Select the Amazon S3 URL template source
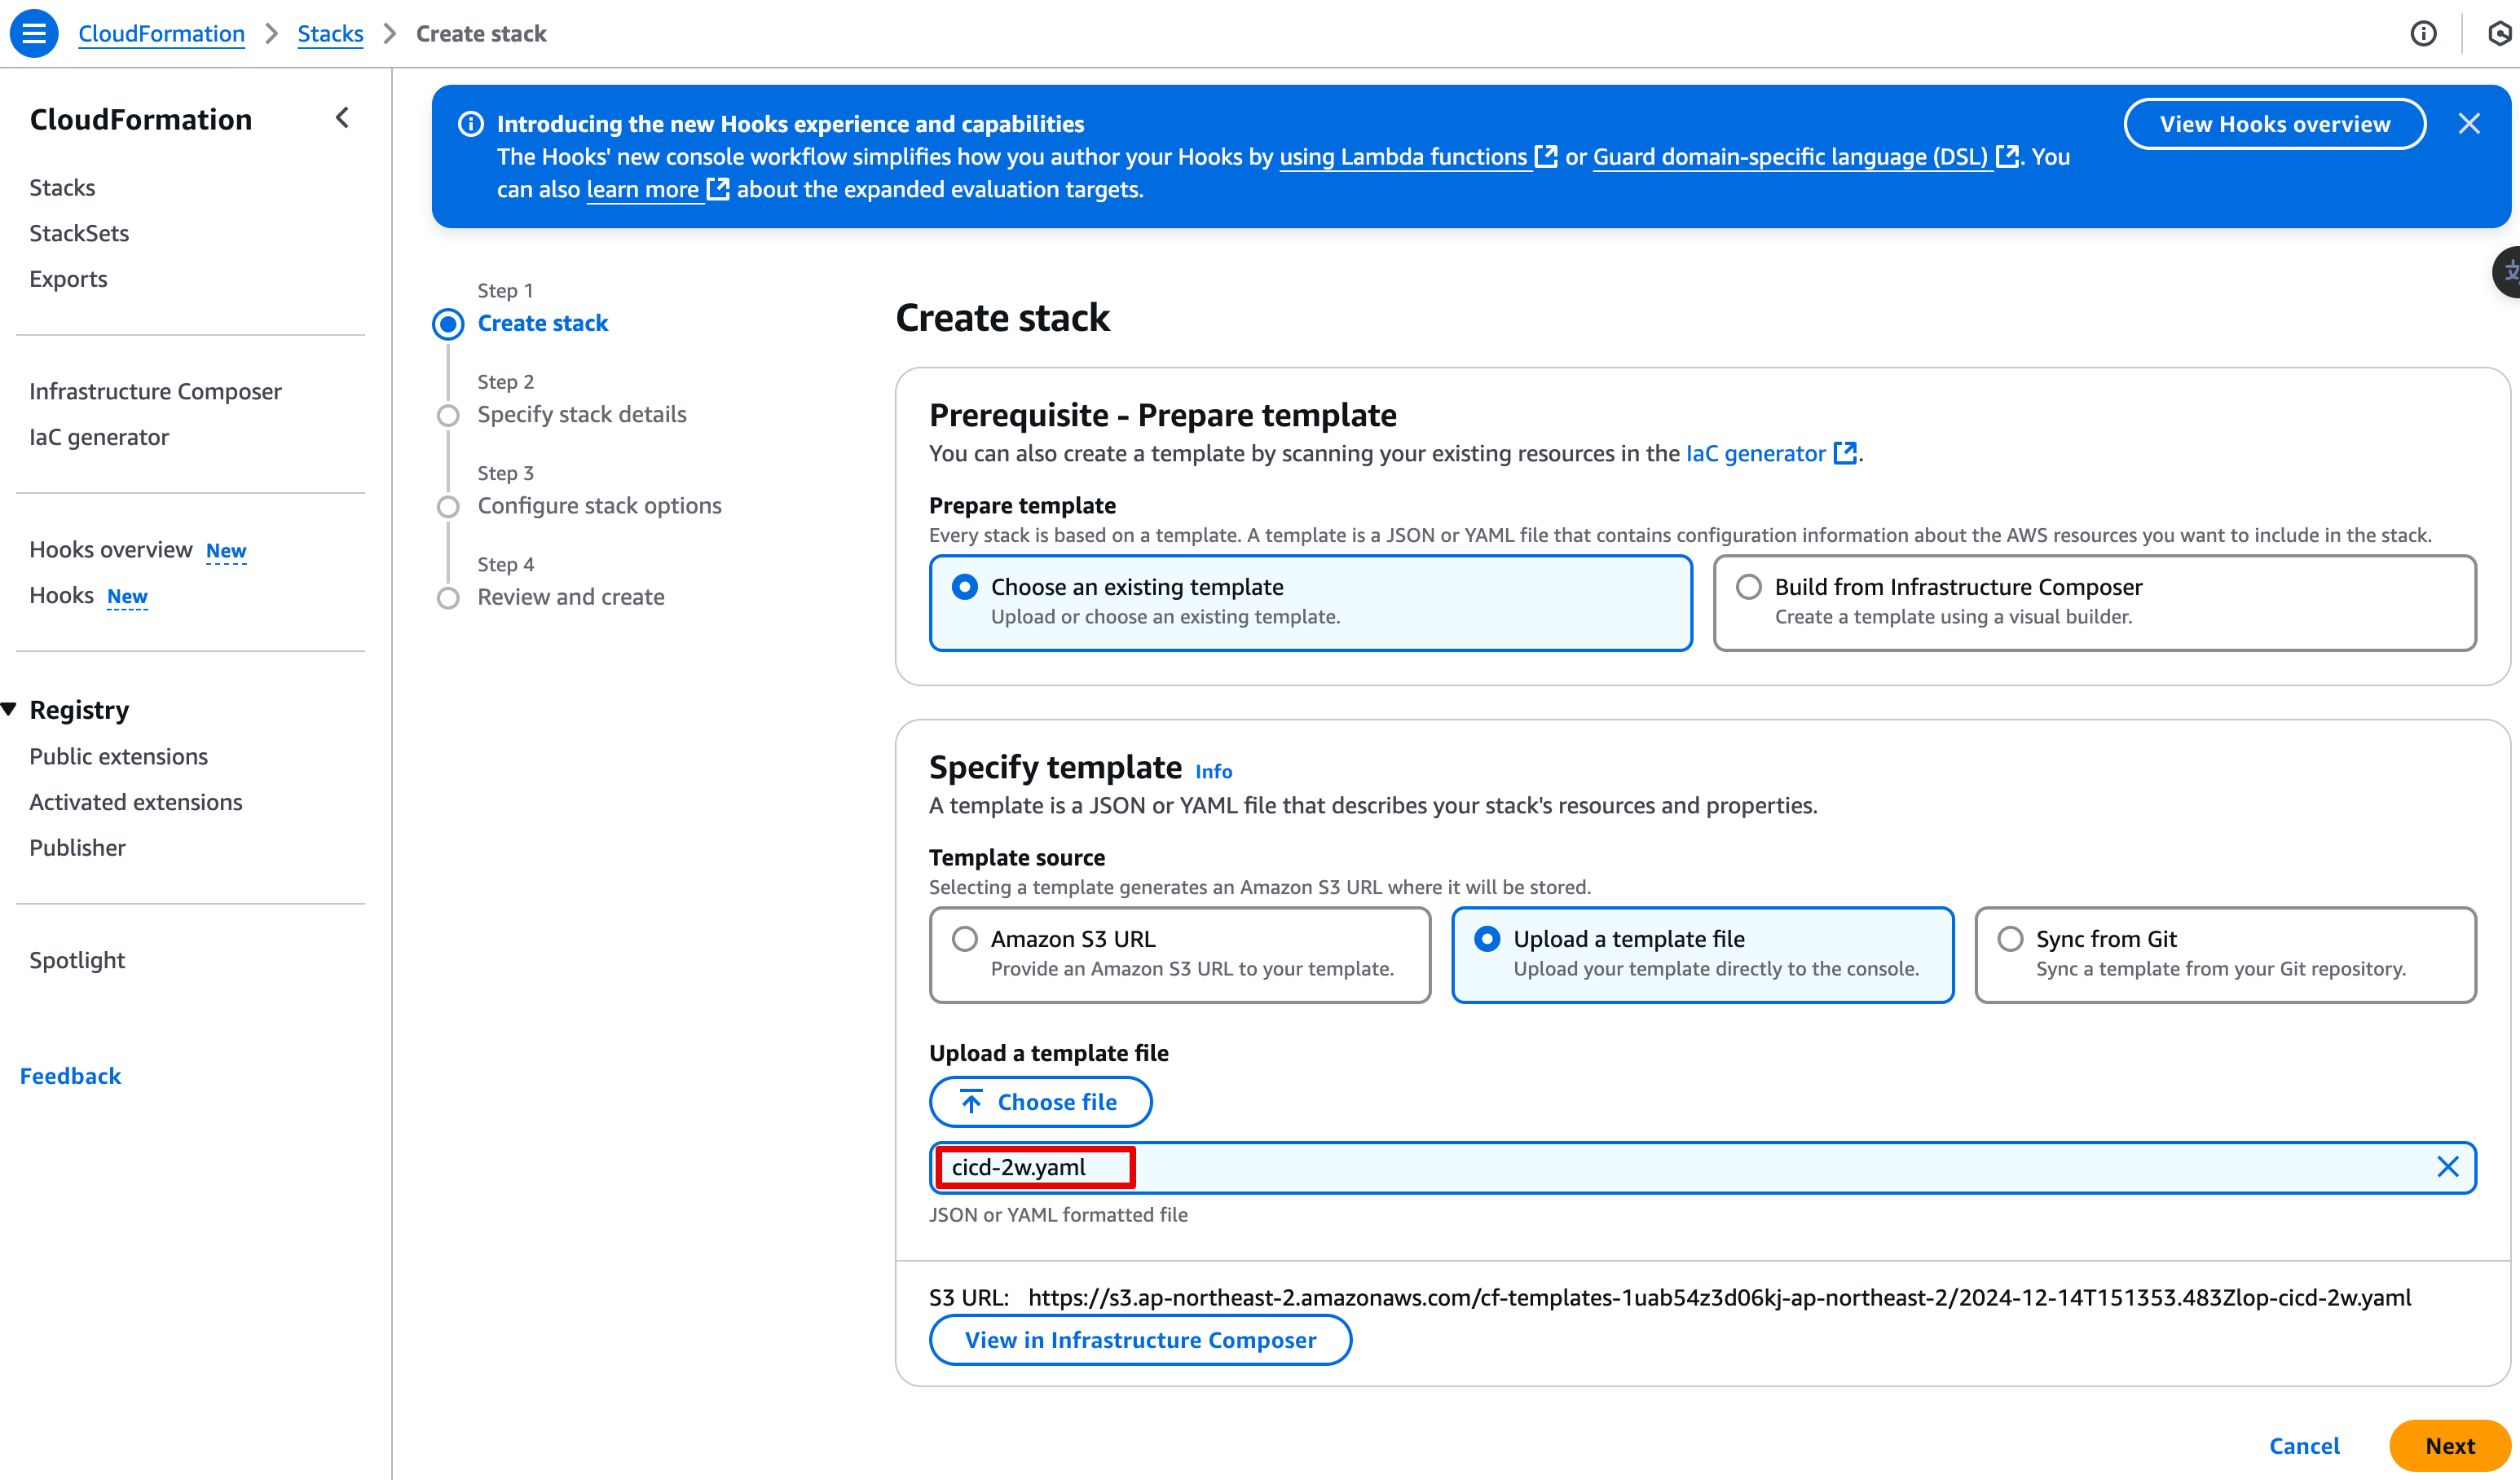2520x1480 pixels. point(965,939)
